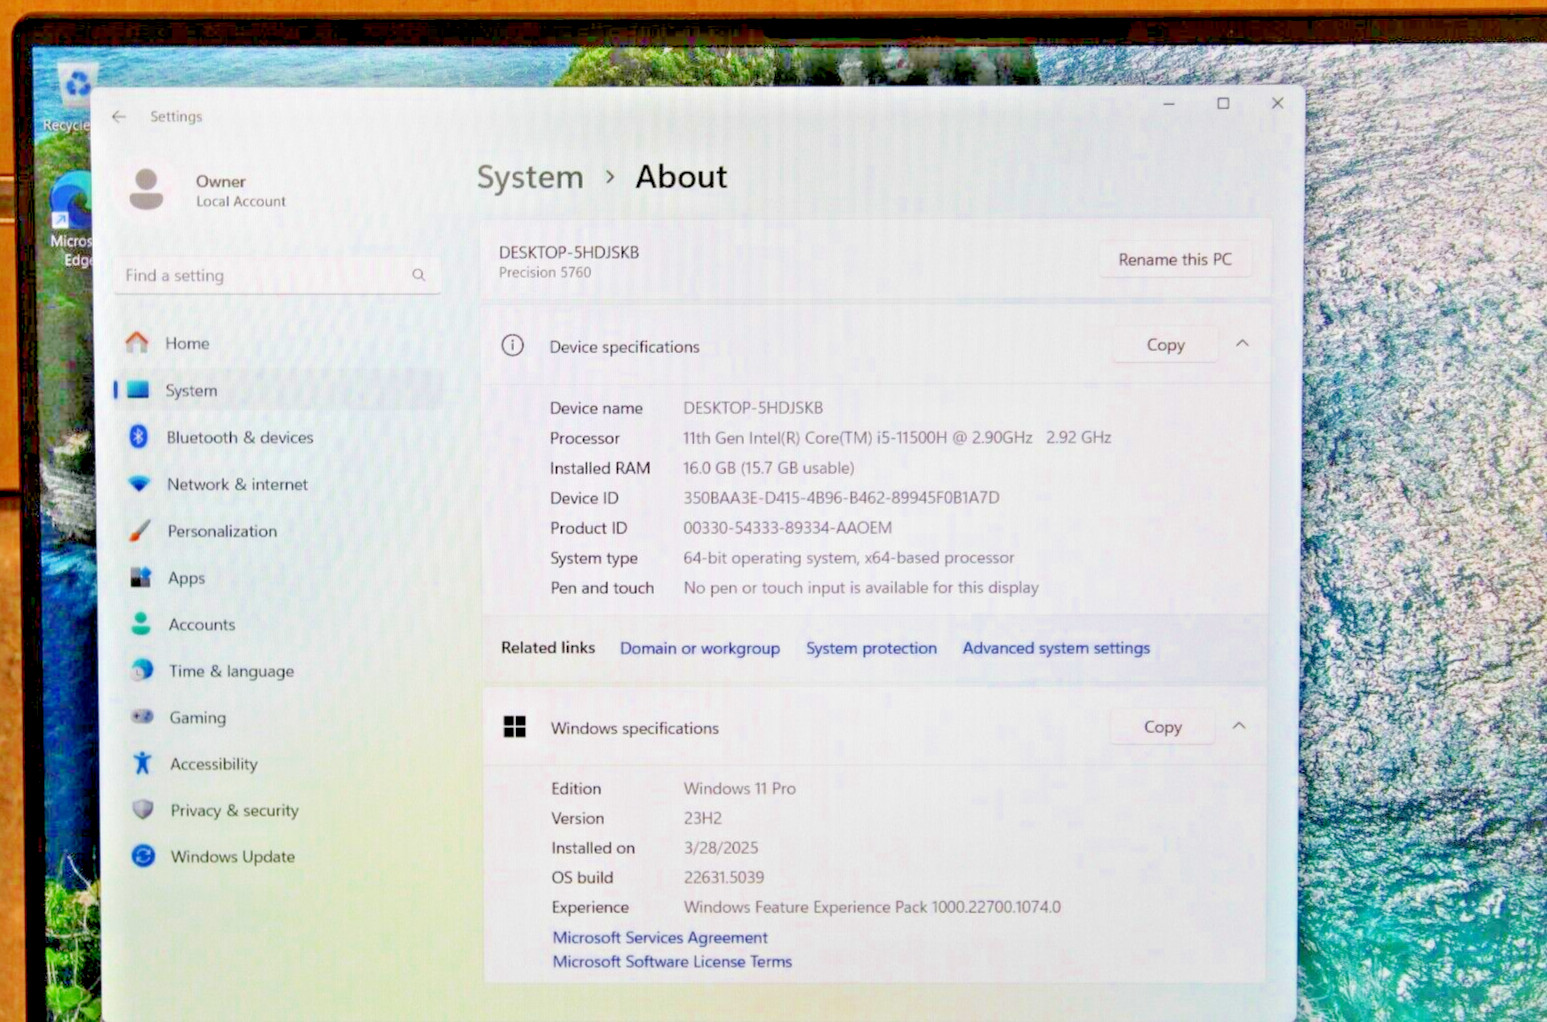Click the Privacy & security shield icon
The image size is (1547, 1022).
tap(143, 809)
